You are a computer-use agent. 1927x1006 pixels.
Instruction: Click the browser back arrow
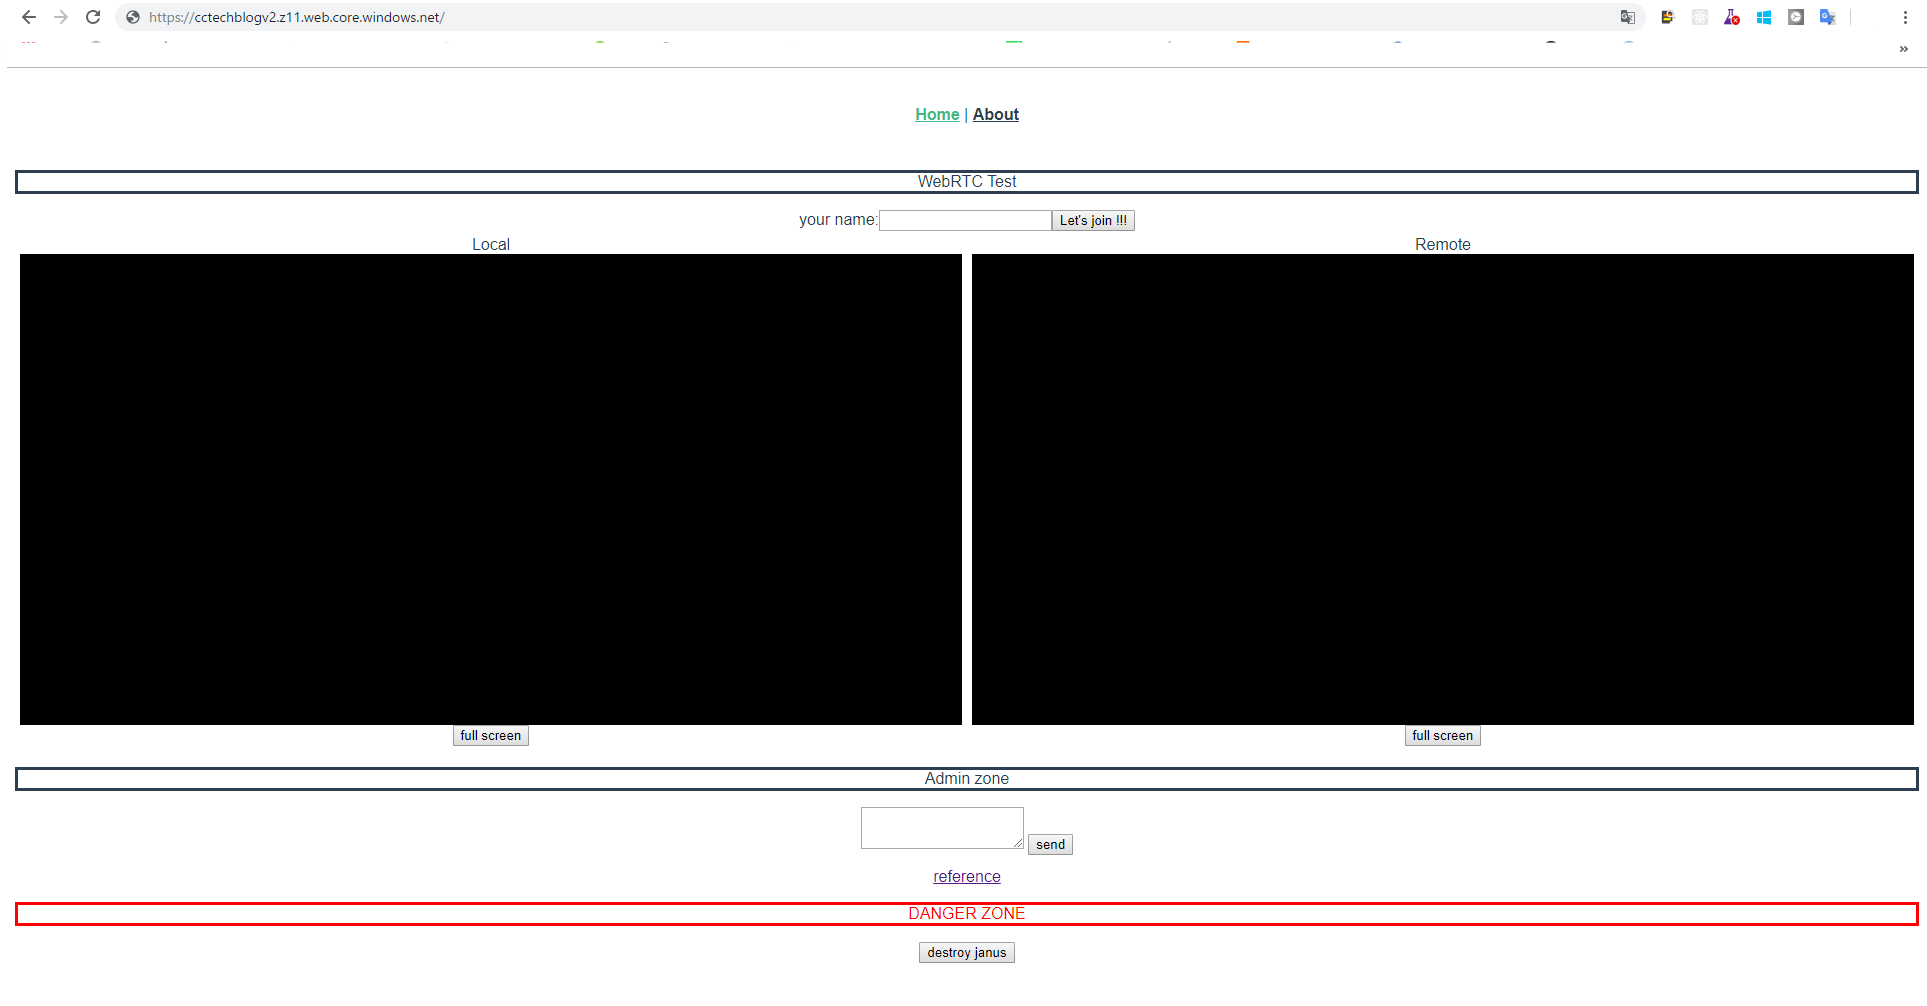29,17
